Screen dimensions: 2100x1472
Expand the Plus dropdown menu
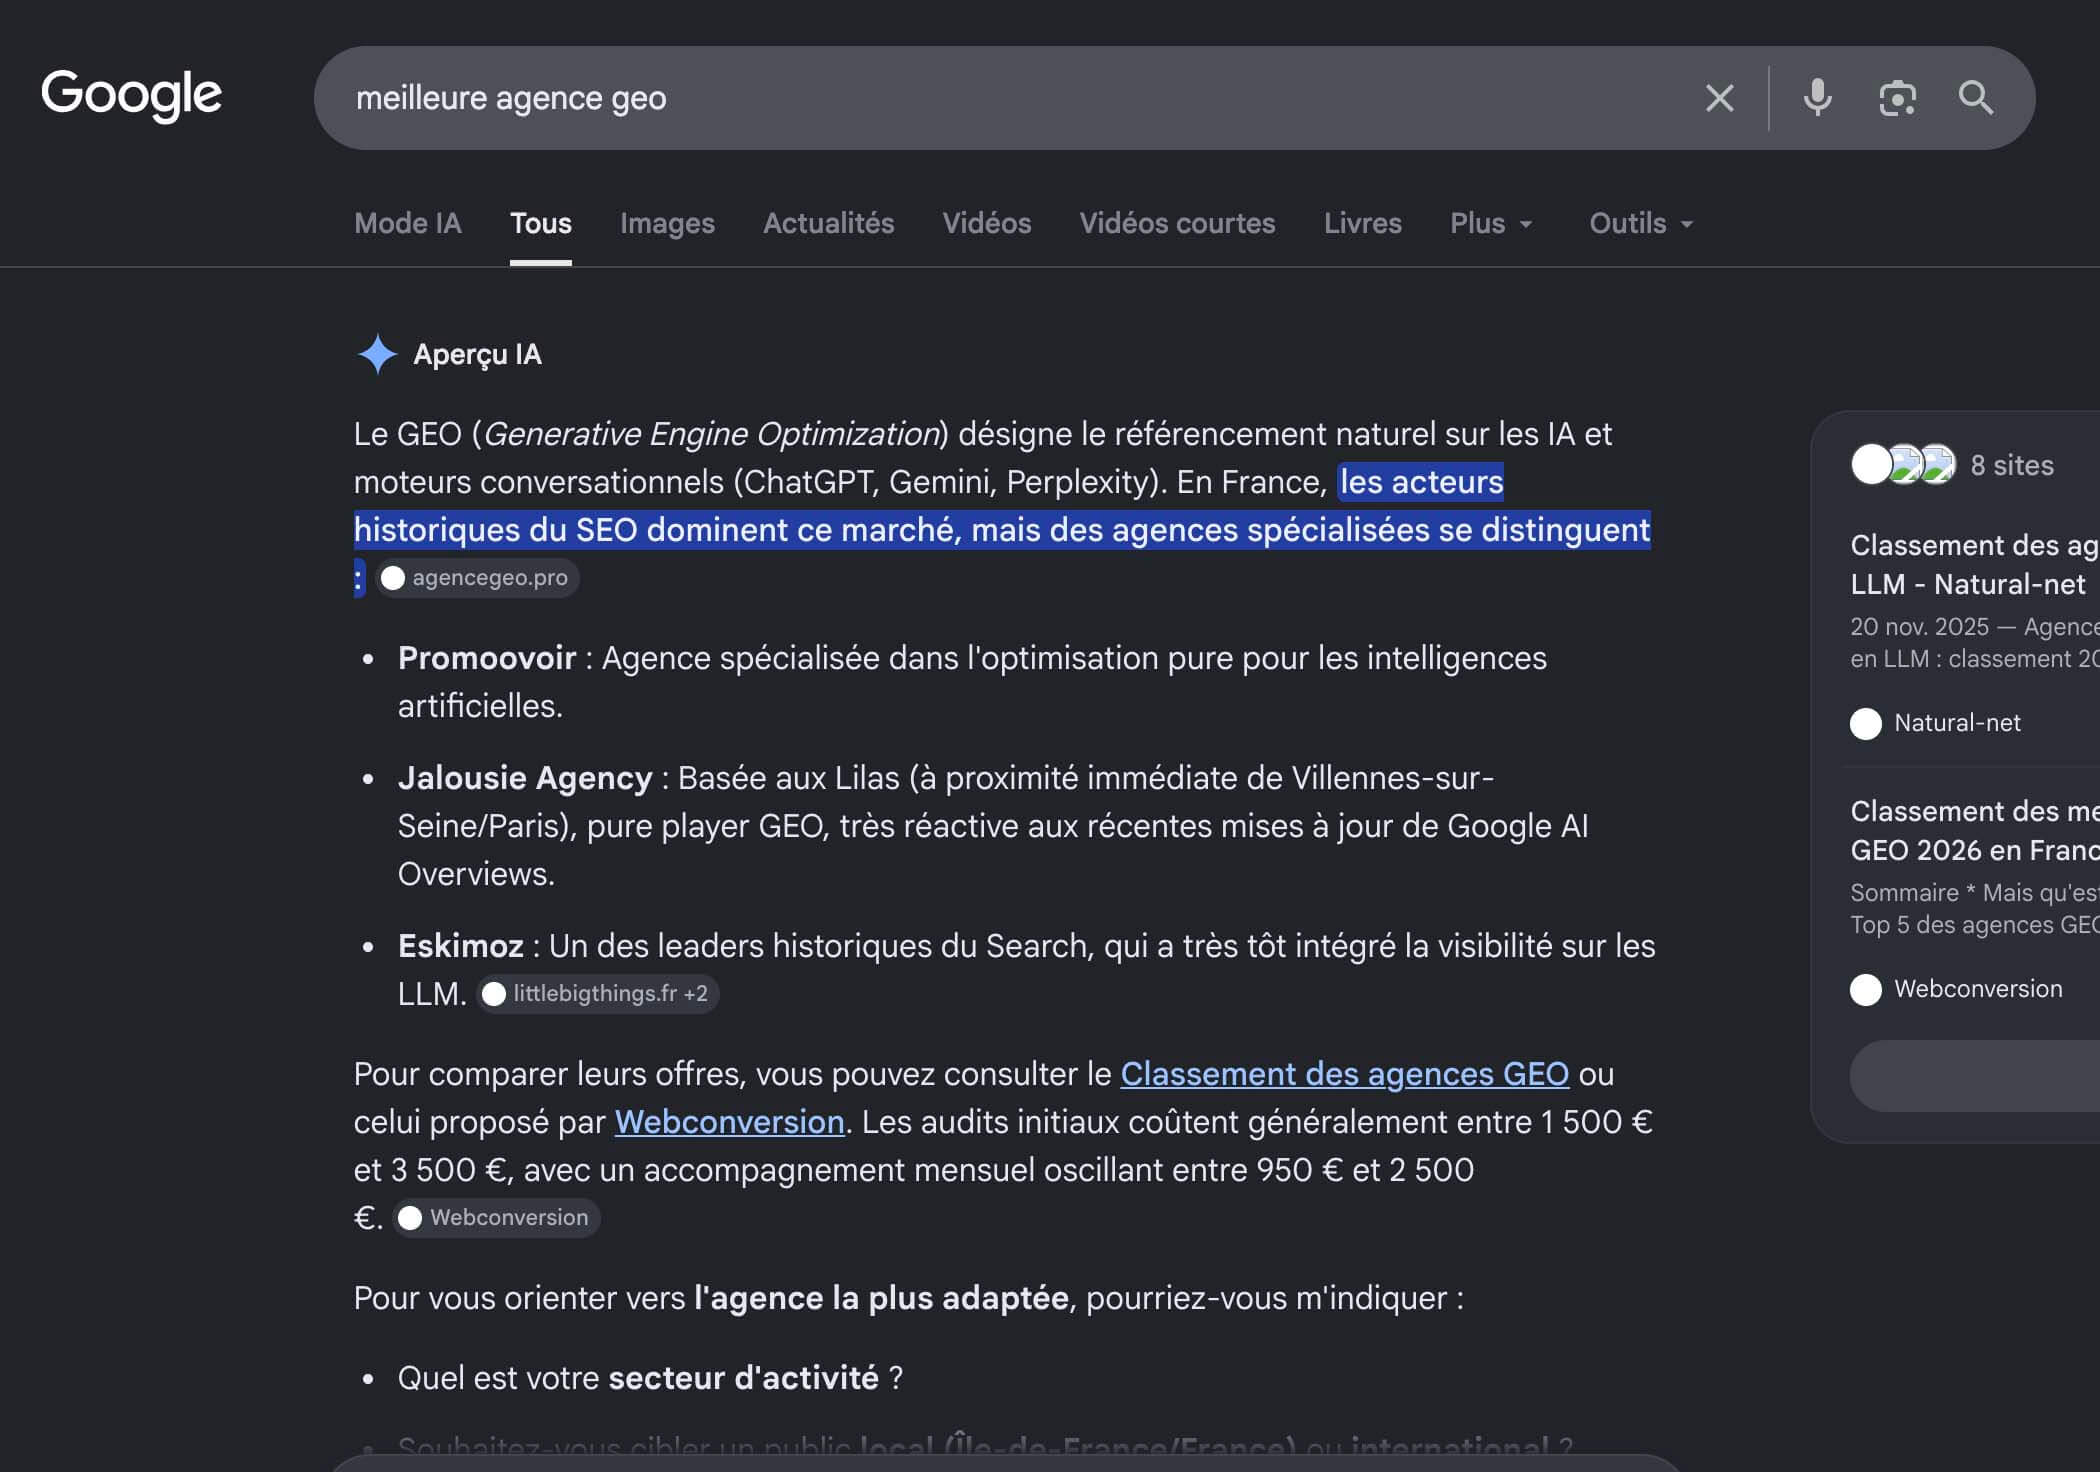click(x=1491, y=223)
